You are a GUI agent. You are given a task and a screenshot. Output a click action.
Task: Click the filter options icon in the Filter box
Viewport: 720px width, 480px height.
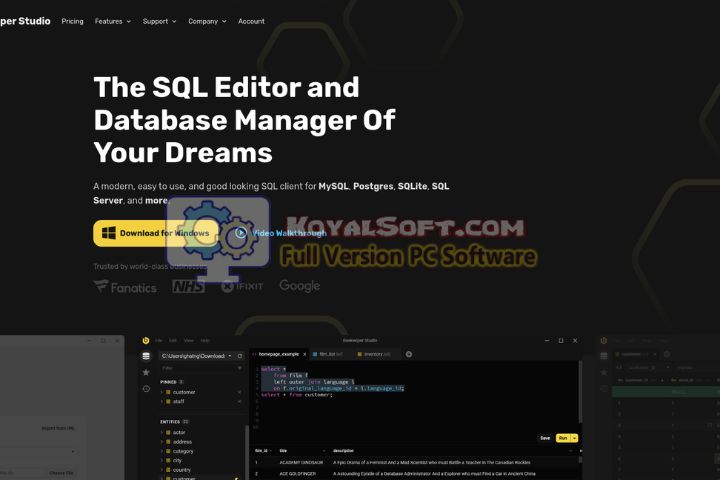coord(239,368)
